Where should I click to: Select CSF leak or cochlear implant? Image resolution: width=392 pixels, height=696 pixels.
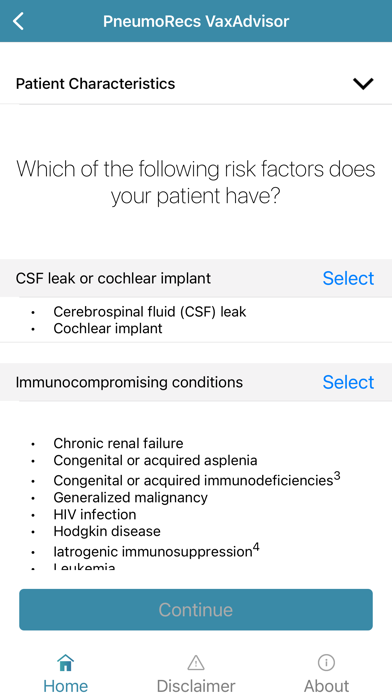tap(348, 278)
